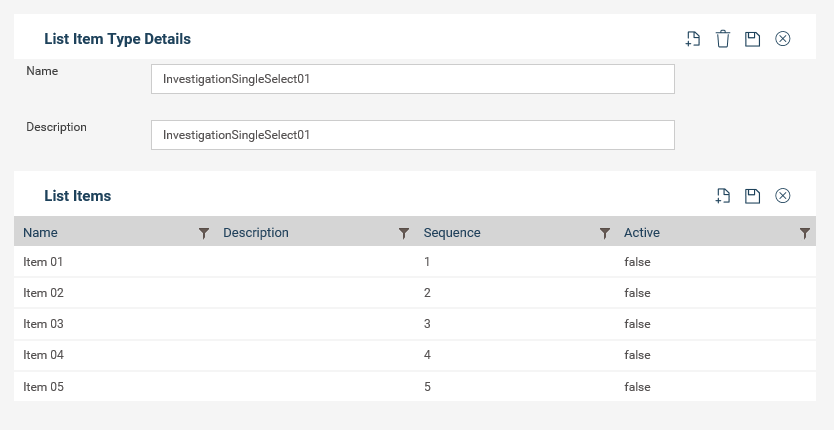Sort by Active column header

[641, 233]
